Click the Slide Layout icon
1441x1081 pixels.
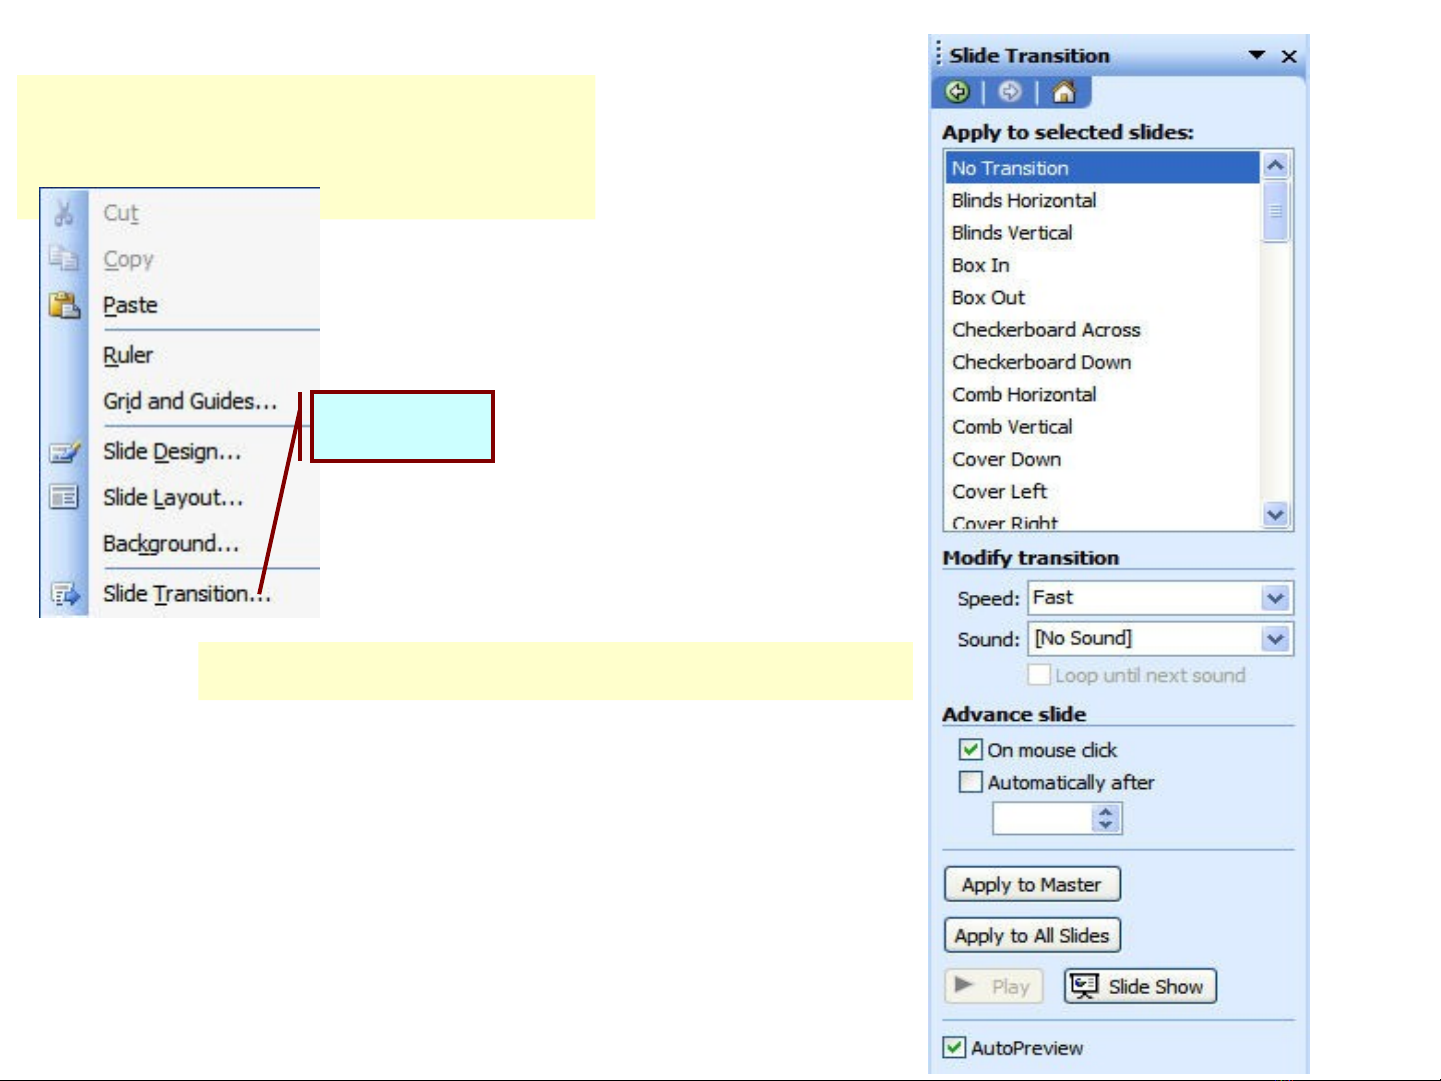(x=64, y=497)
